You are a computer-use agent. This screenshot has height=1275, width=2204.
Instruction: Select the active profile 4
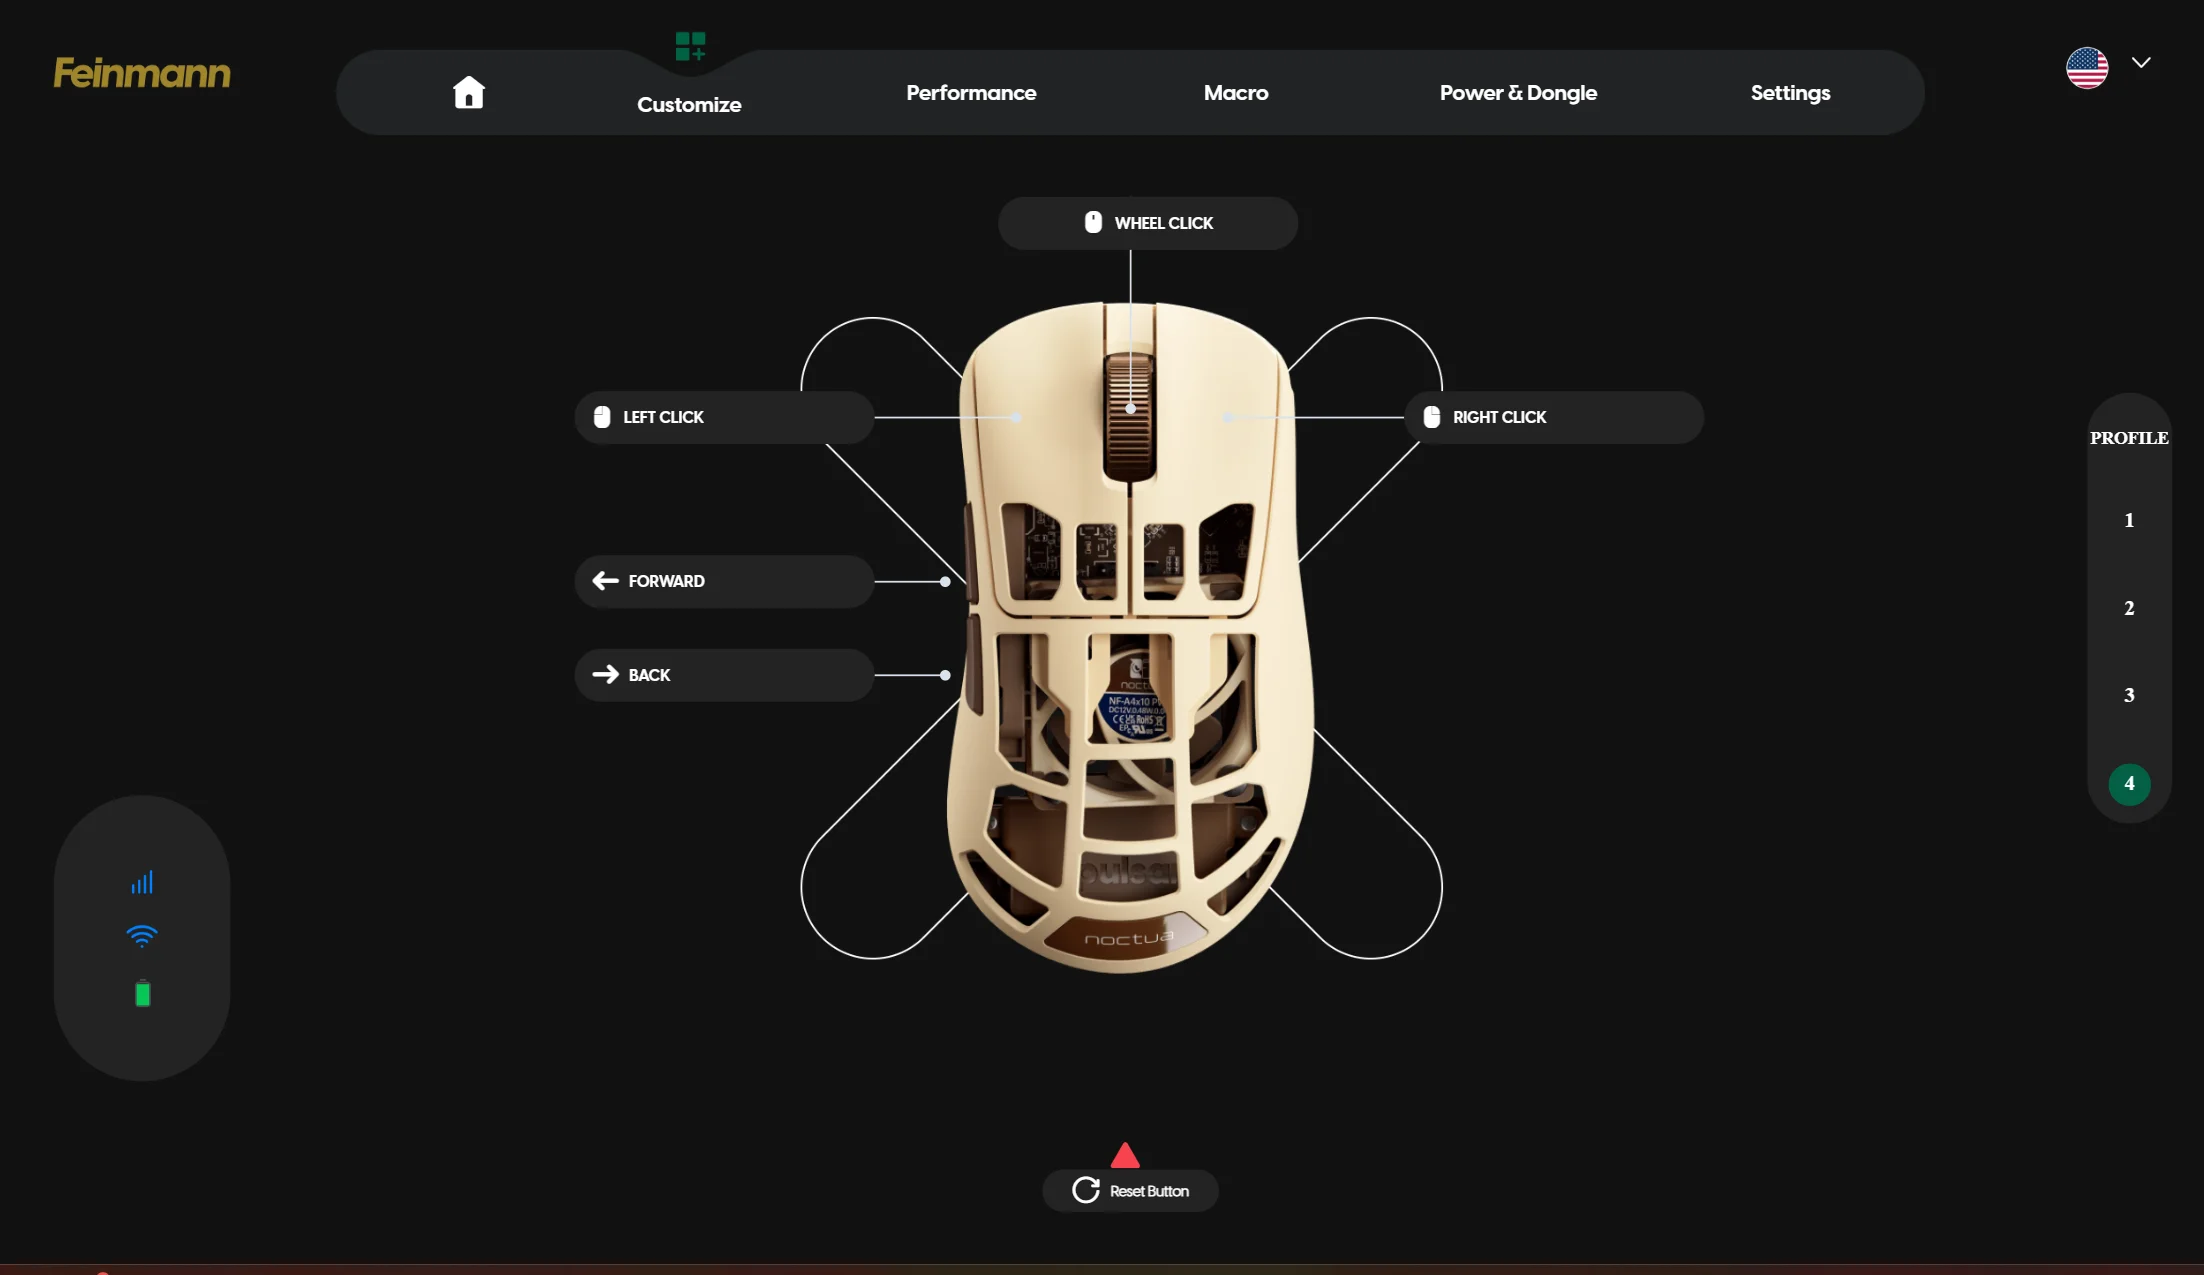[x=2129, y=784]
